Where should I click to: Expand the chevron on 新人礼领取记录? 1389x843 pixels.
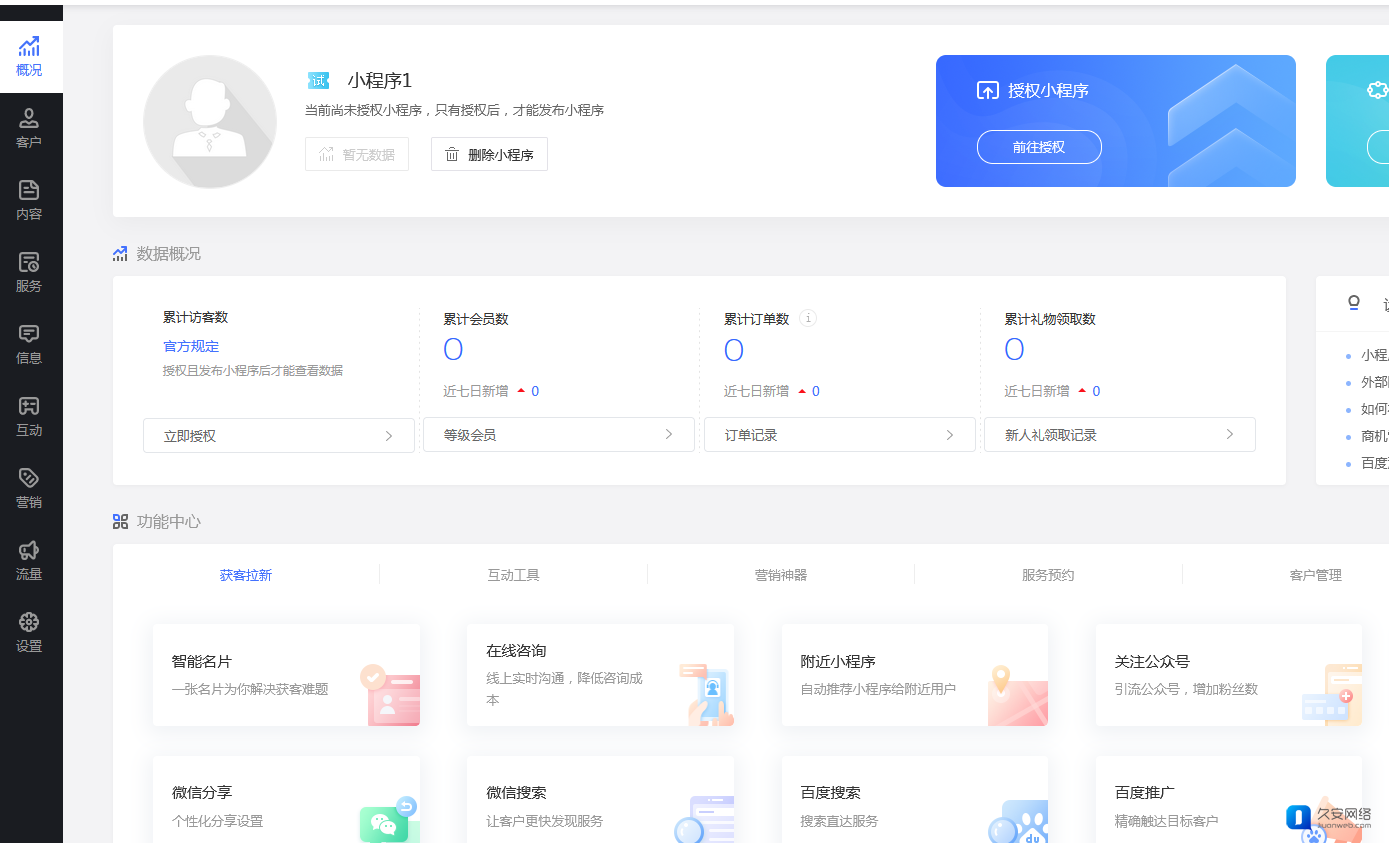coord(1230,435)
